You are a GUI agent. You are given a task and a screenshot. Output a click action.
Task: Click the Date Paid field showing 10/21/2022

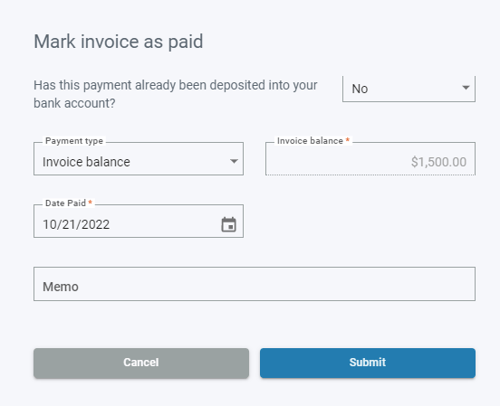coord(138,221)
